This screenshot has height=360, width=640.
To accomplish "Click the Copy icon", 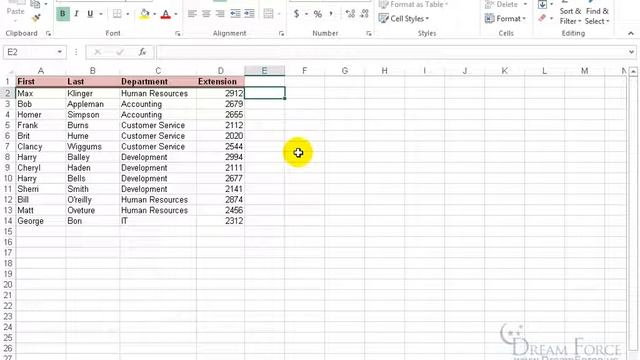I will (x=36, y=4).
